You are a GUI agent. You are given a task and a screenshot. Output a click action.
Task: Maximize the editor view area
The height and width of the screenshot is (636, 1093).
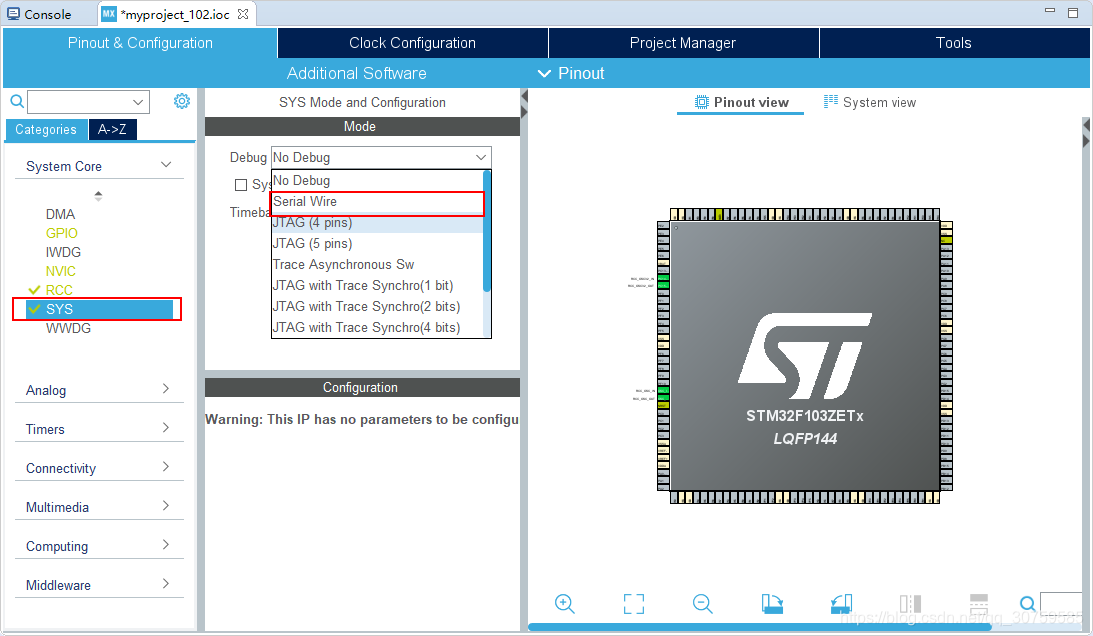click(1073, 13)
